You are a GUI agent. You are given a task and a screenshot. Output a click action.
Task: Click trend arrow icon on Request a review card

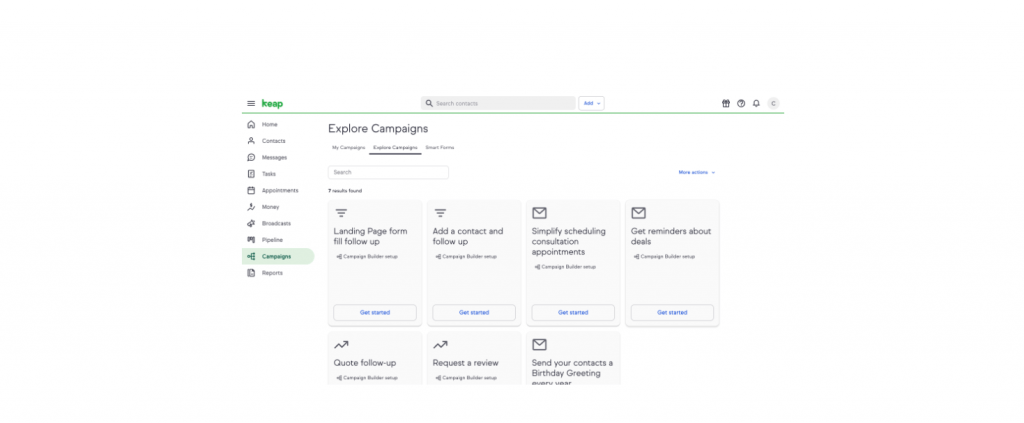tap(440, 345)
